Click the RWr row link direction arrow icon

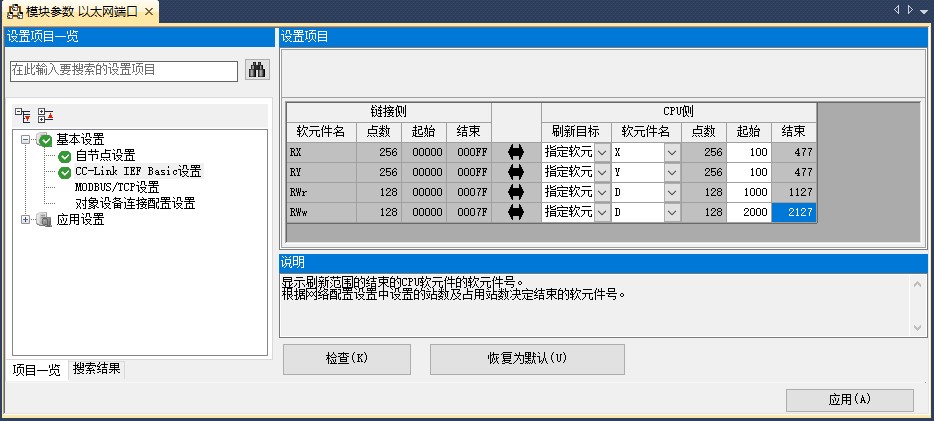(516, 192)
